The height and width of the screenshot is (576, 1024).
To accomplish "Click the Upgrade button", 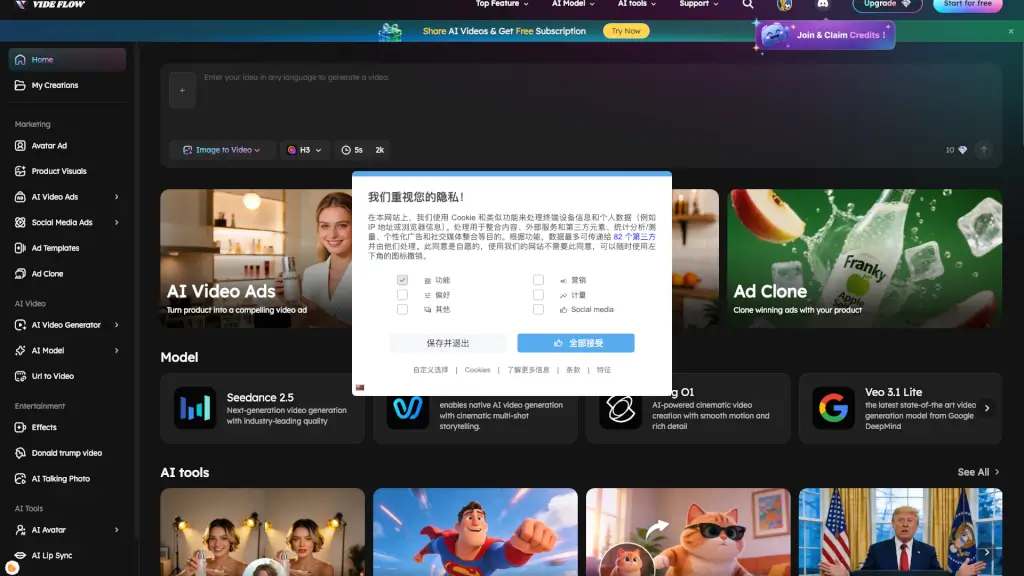I will (887, 5).
